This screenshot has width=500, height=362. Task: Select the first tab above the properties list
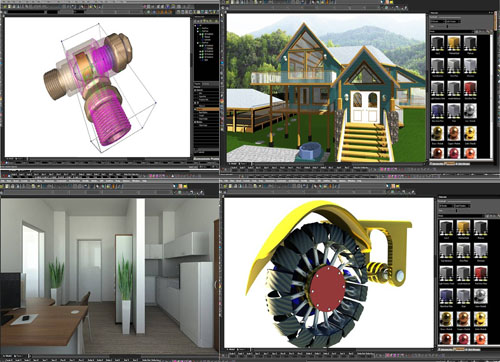[x=198, y=84]
